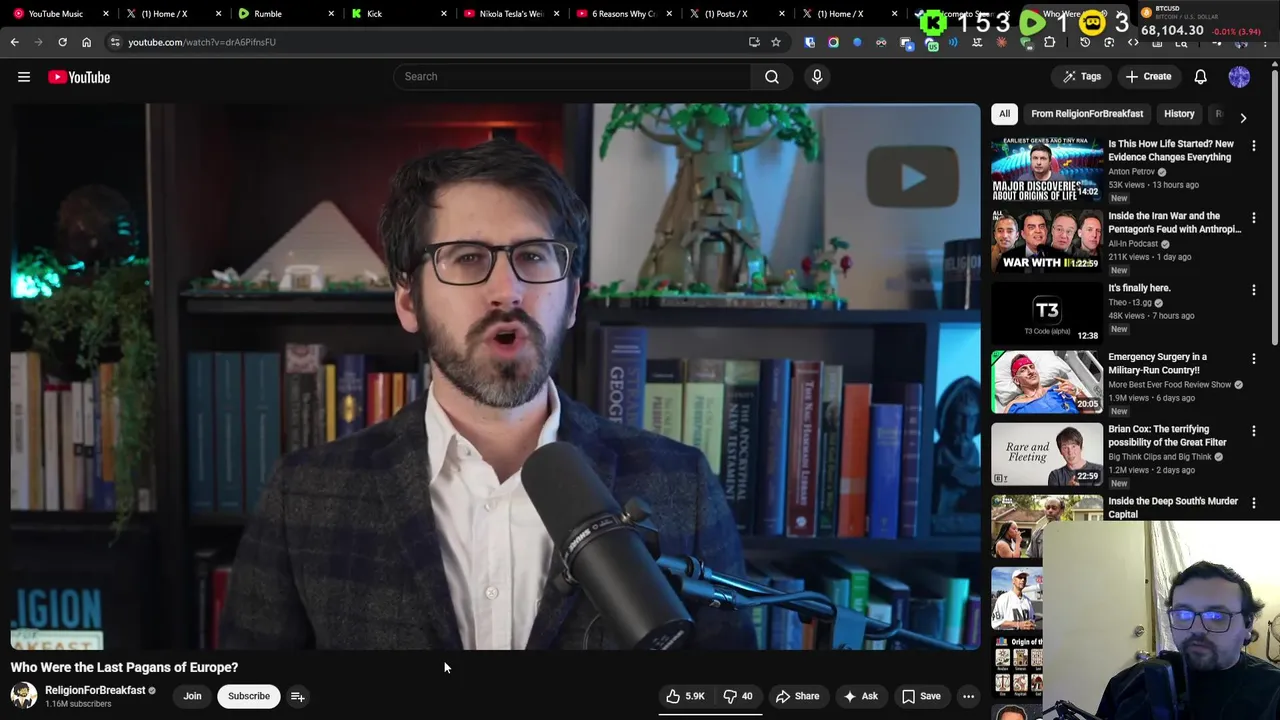The height and width of the screenshot is (720, 1280).
Task: Open YouTube notifications bell
Action: [x=1201, y=77]
